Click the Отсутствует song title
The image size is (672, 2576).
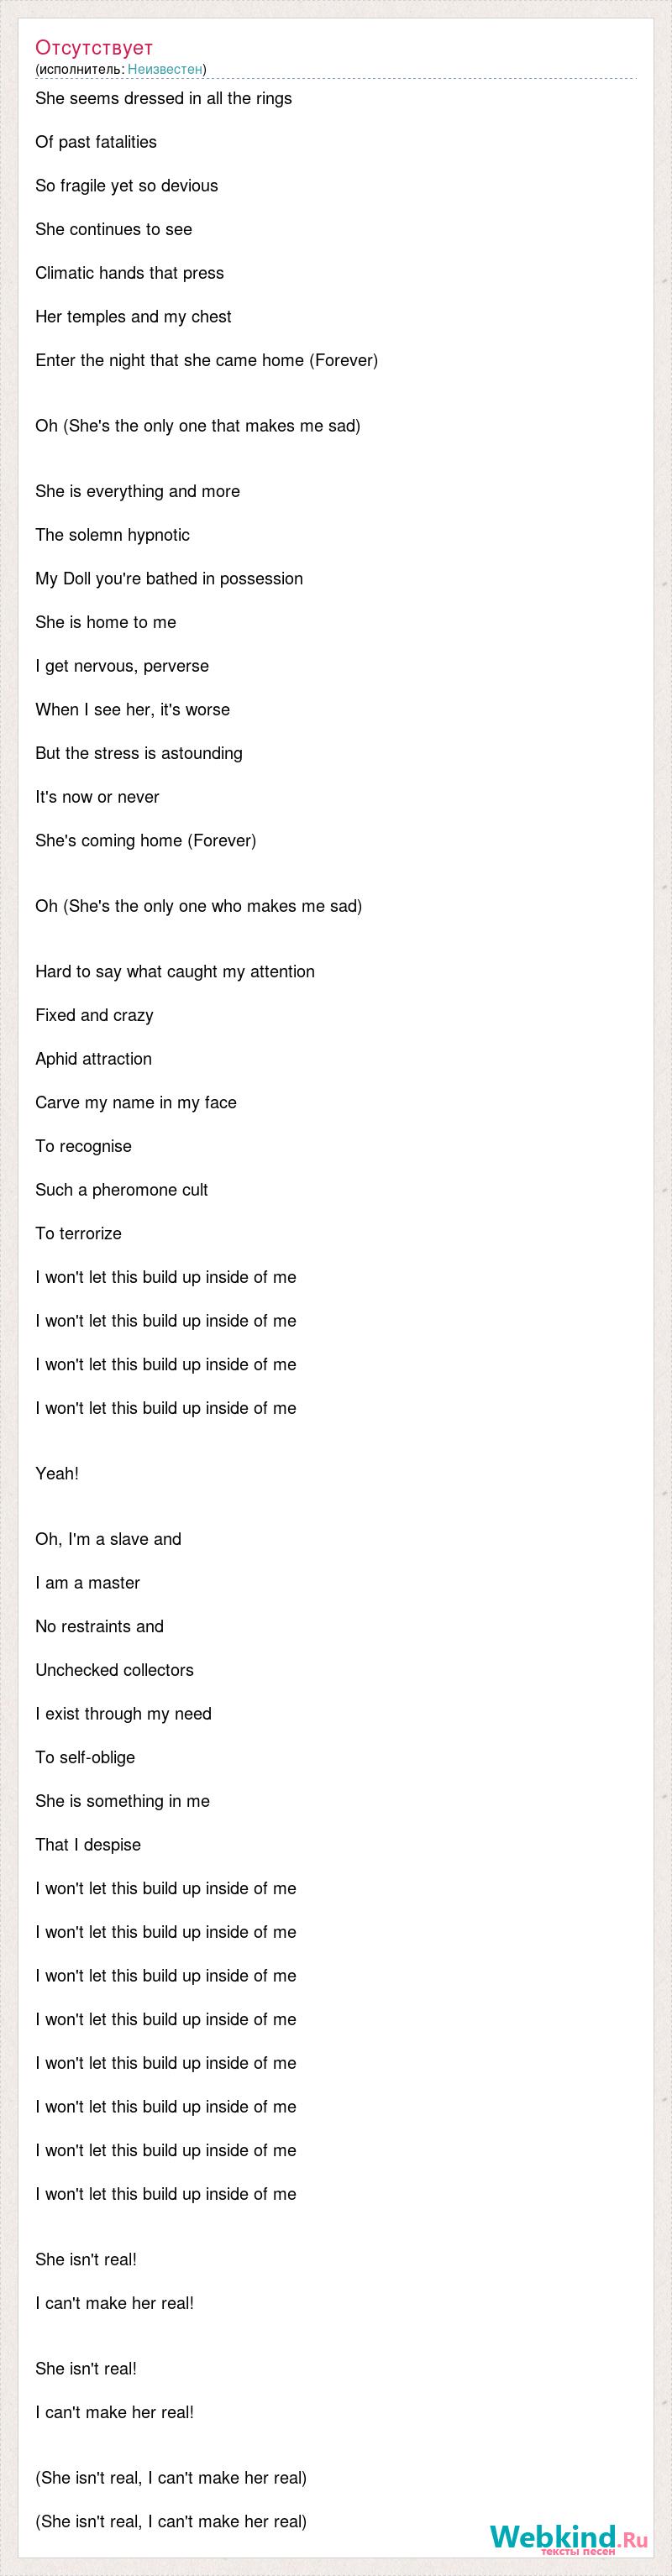click(x=94, y=47)
